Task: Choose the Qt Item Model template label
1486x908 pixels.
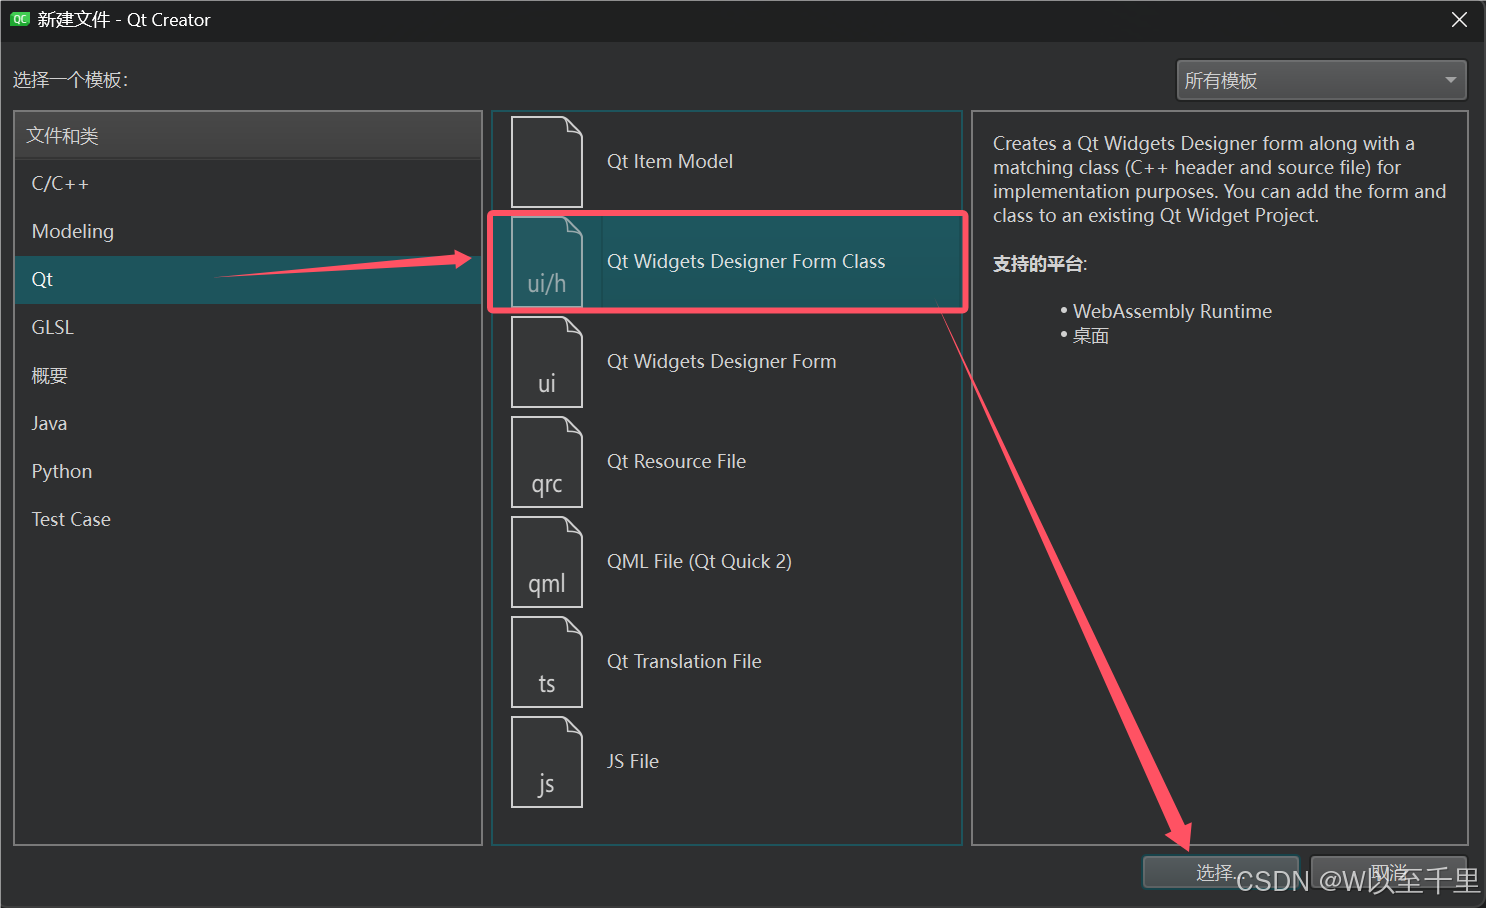Action: point(670,162)
